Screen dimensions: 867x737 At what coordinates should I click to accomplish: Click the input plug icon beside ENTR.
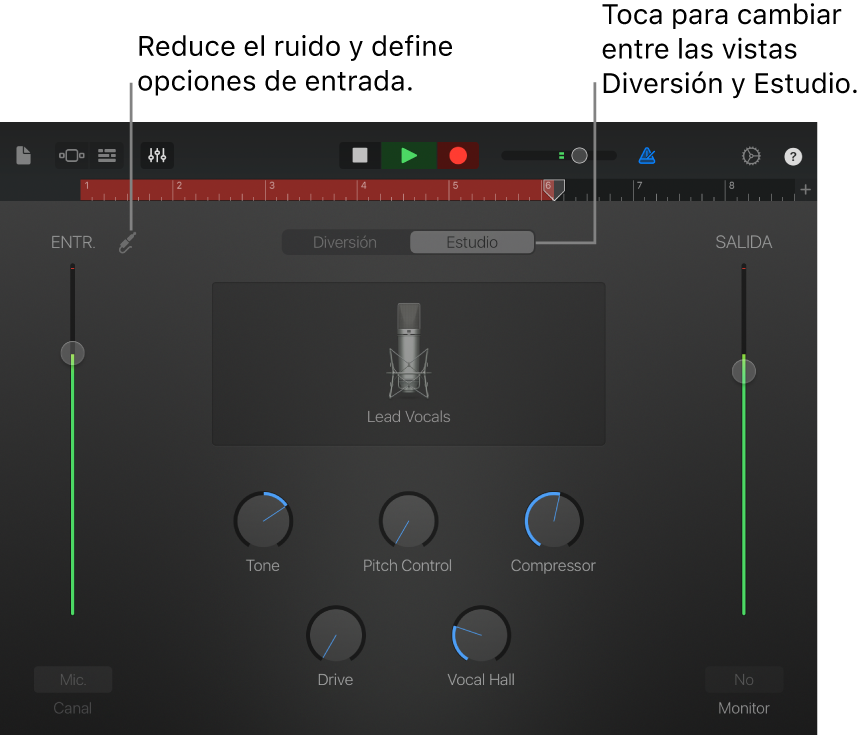tap(127, 241)
